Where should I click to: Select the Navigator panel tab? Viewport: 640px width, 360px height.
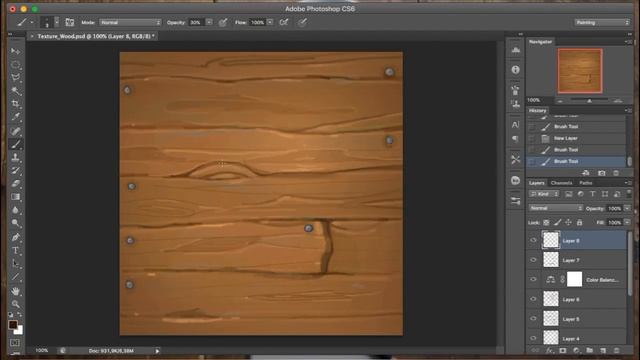540,42
